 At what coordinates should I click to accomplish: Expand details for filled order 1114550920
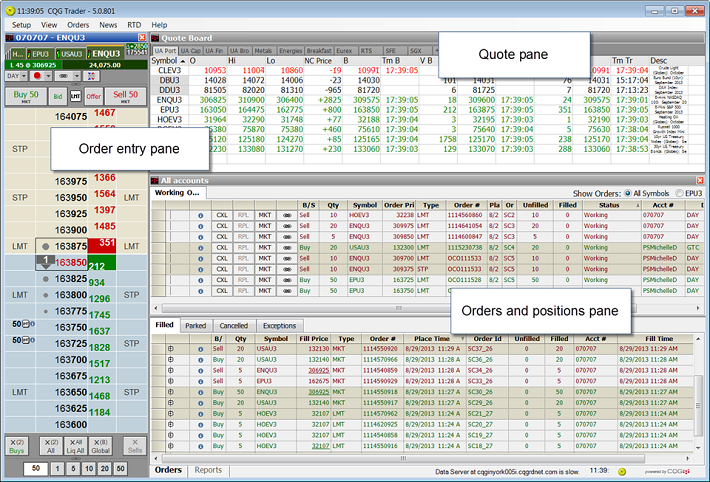tap(171, 349)
